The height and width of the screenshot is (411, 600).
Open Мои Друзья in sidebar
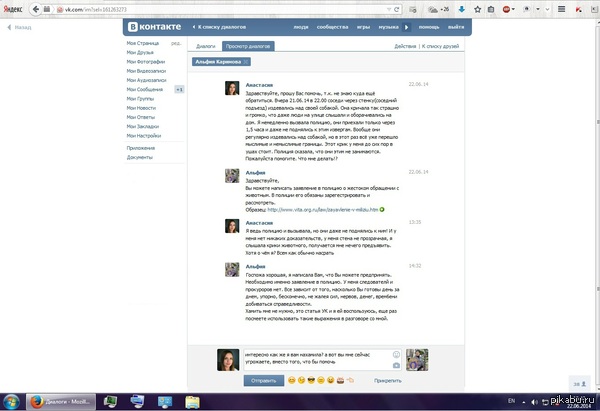tap(140, 52)
